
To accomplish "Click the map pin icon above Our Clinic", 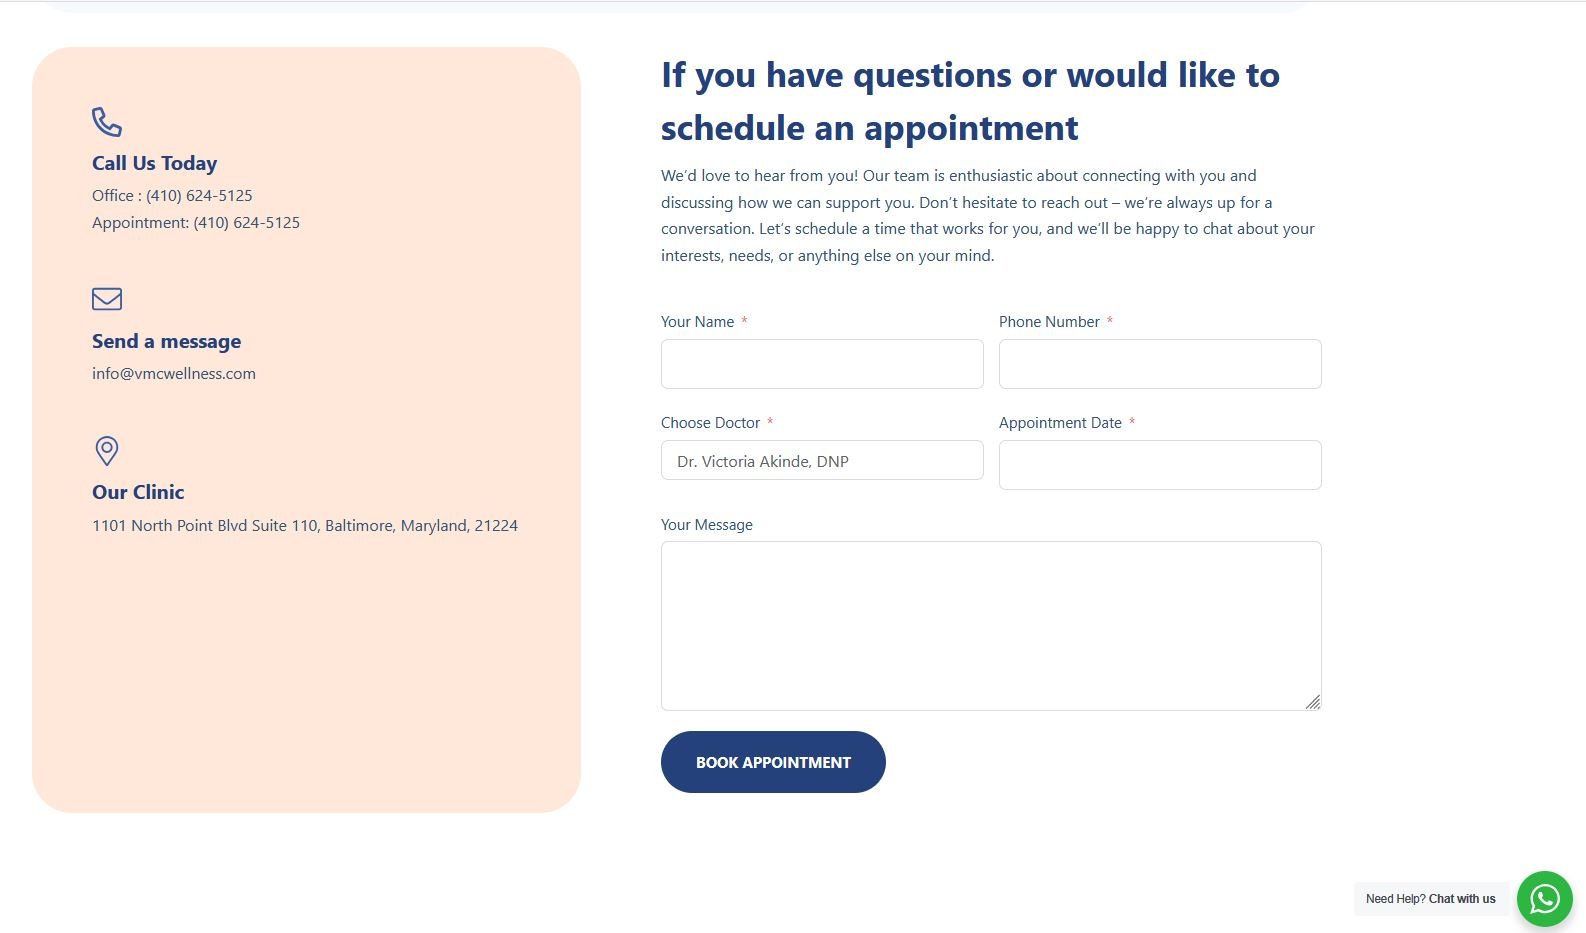I will pyautogui.click(x=107, y=451).
